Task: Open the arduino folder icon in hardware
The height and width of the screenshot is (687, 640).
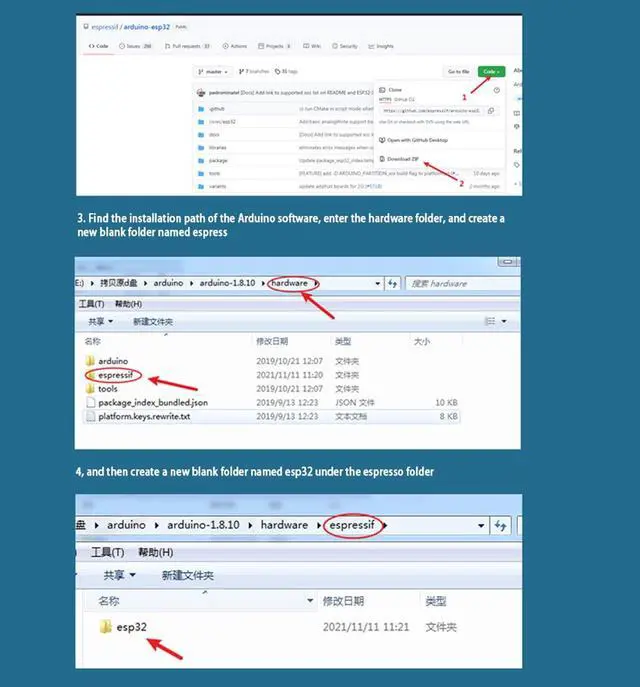Action: point(90,361)
